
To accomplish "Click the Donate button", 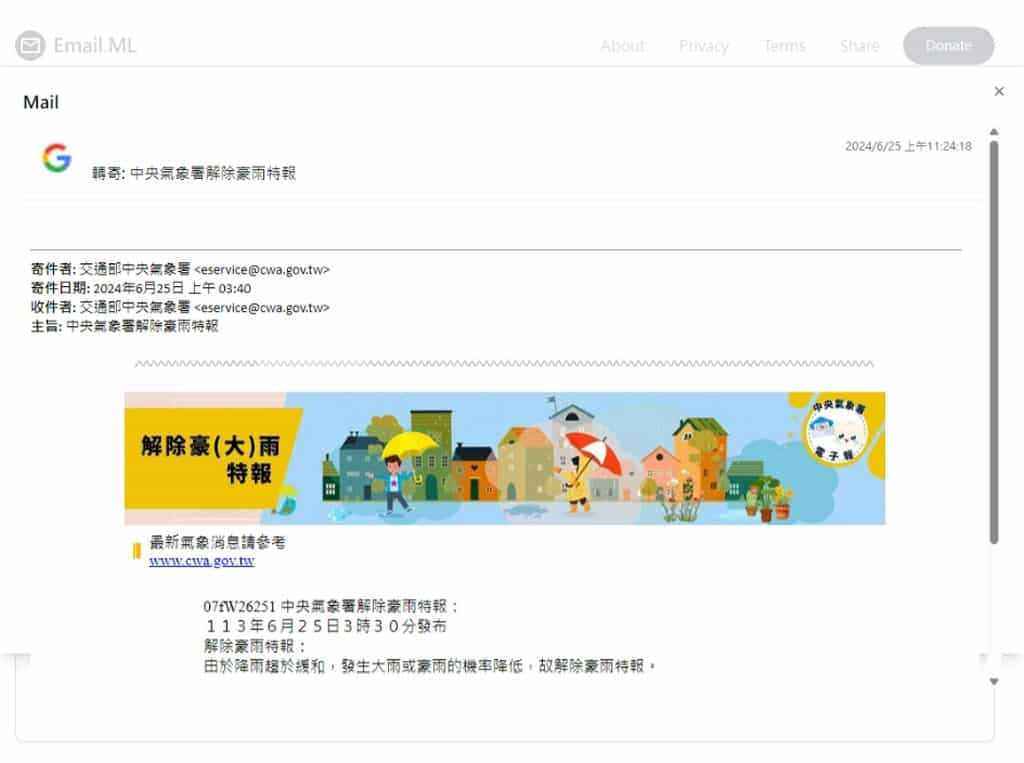I will coord(948,46).
